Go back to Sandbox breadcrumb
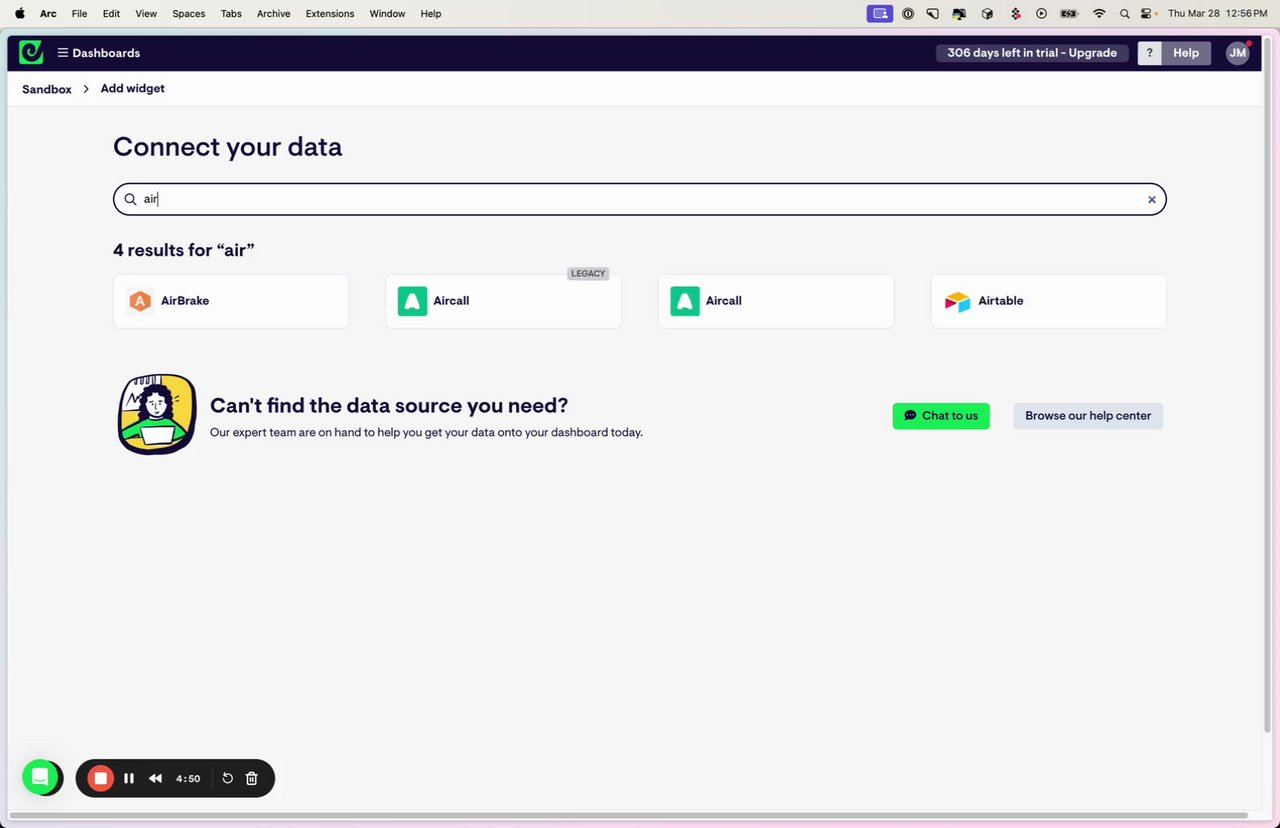Screen dimensions: 1280x828 tap(47, 89)
